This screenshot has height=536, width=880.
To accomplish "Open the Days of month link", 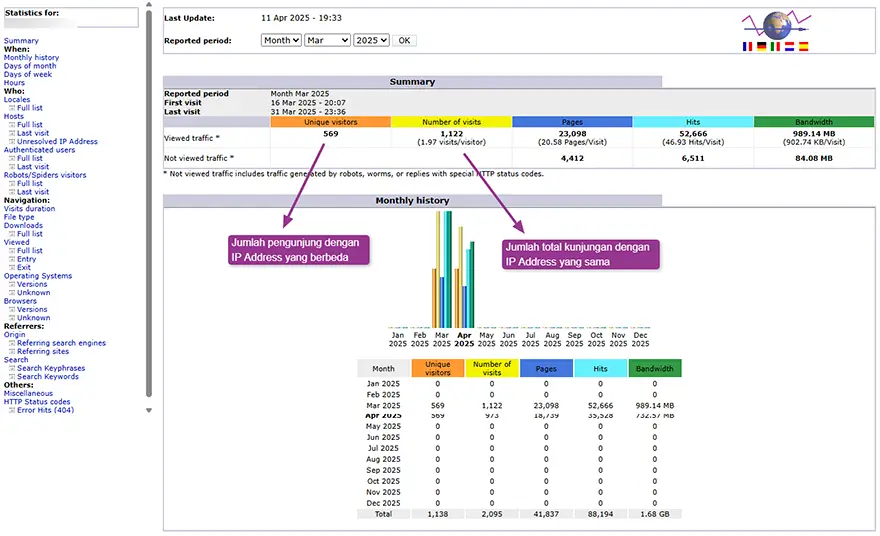I will [x=30, y=66].
